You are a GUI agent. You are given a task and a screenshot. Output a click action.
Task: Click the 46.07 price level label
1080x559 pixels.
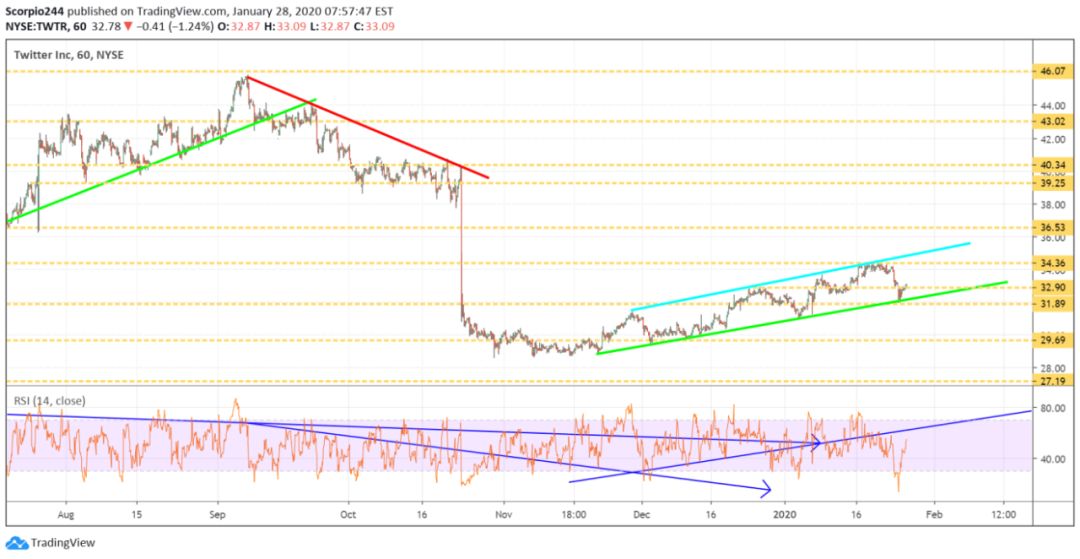(1052, 70)
